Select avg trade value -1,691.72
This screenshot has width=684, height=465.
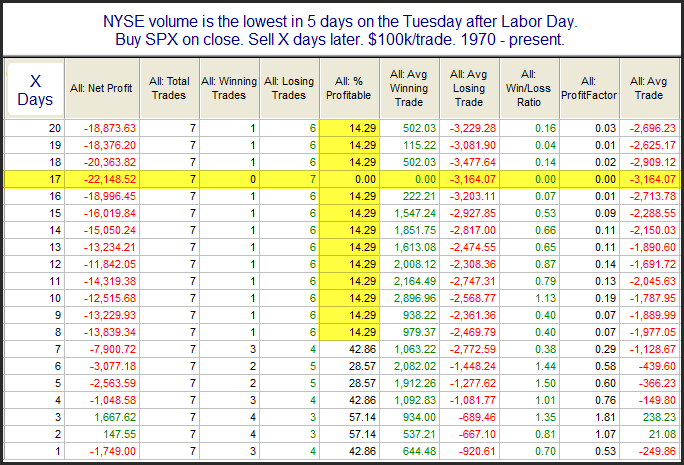pyautogui.click(x=653, y=264)
